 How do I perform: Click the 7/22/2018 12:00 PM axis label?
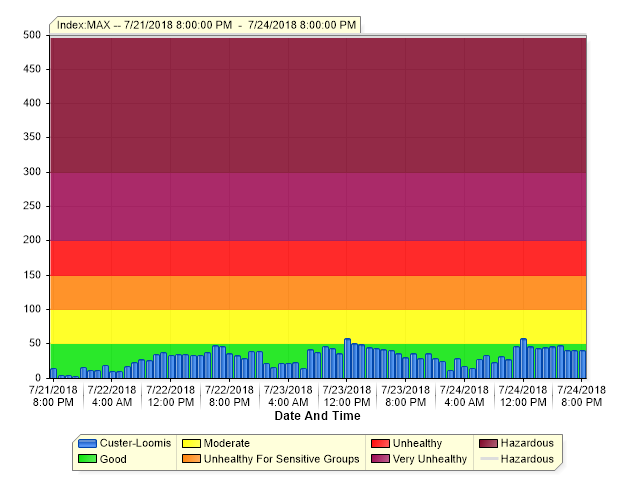[171, 396]
